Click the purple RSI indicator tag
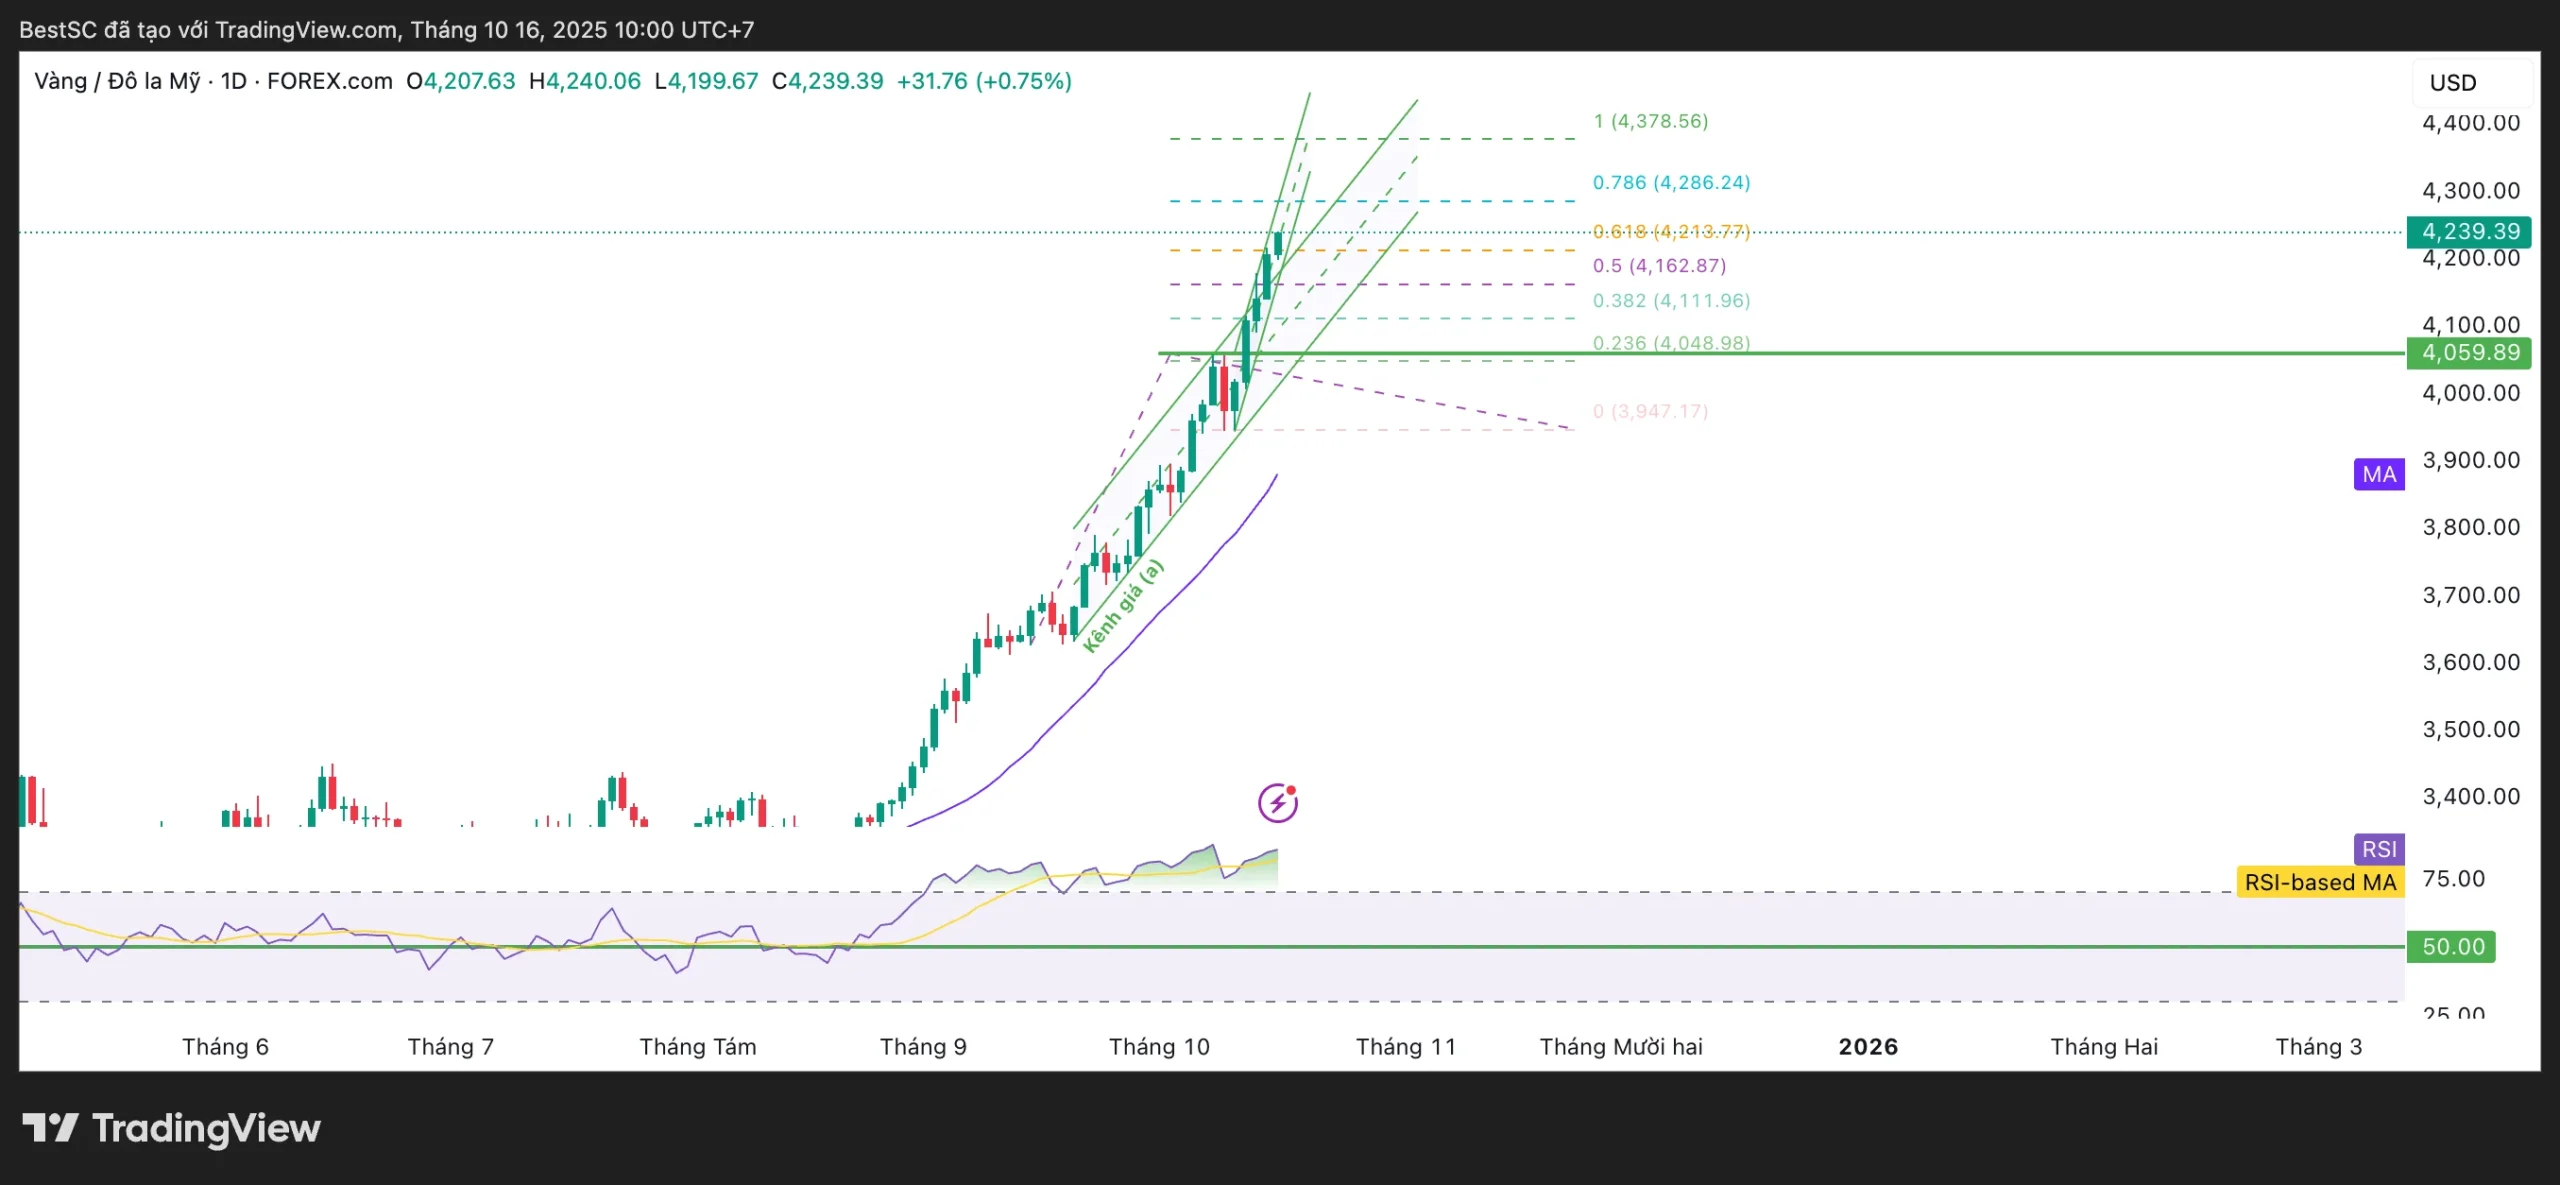The image size is (2560, 1185). 2379,849
